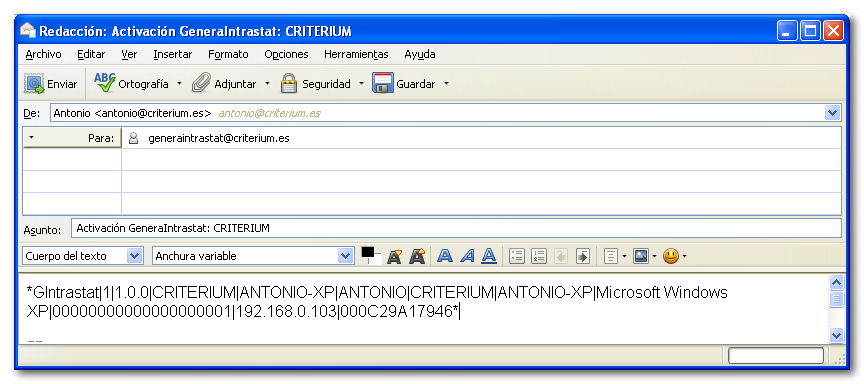Open the emoticon dropdown arrow

(684, 256)
